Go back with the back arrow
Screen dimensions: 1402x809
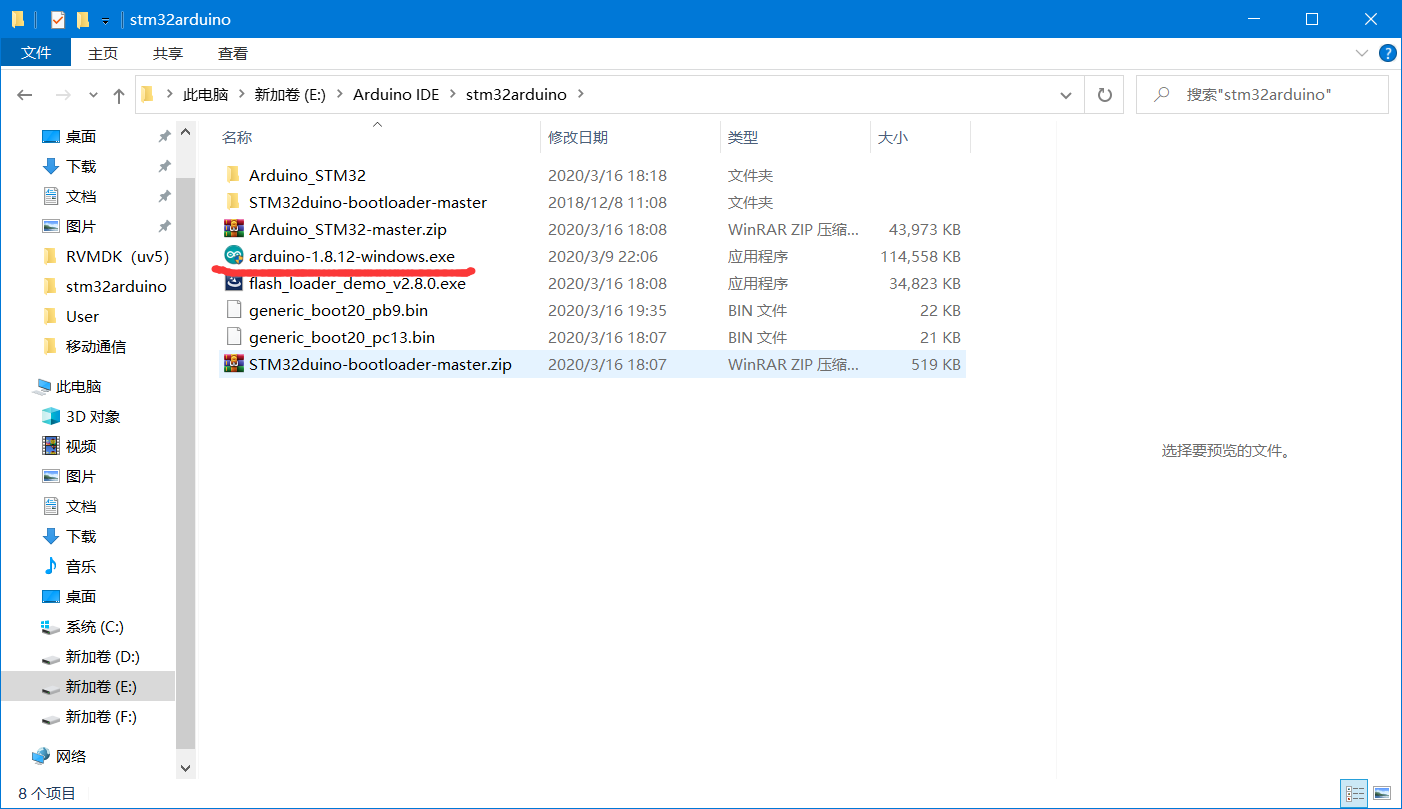(x=25, y=95)
